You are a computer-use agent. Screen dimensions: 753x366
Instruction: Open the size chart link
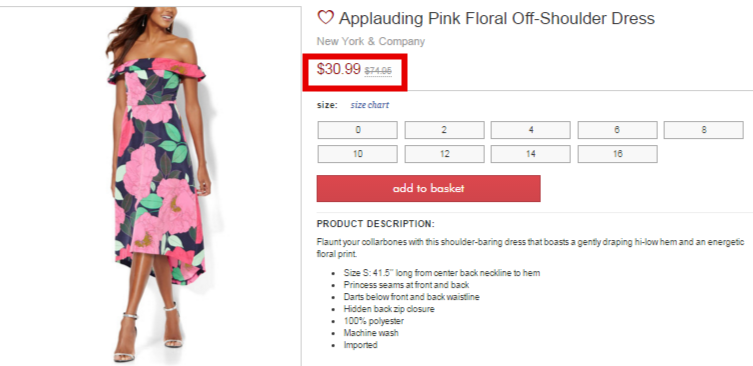[x=370, y=105]
